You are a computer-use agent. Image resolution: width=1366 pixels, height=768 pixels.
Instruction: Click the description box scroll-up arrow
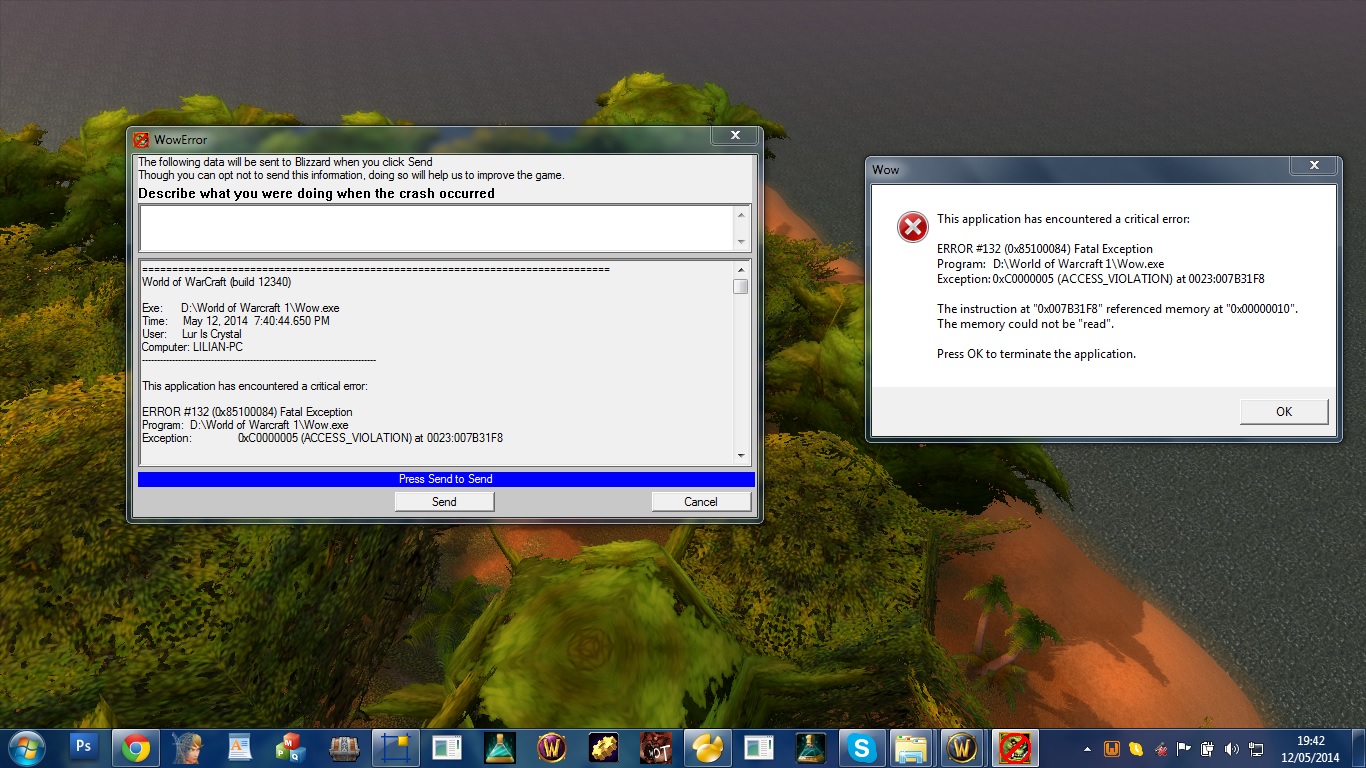pyautogui.click(x=741, y=215)
